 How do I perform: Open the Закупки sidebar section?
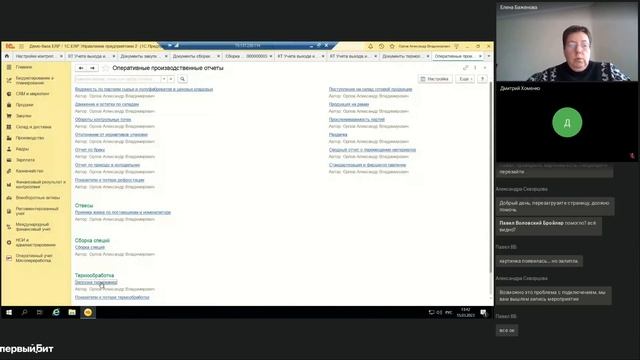(24, 116)
